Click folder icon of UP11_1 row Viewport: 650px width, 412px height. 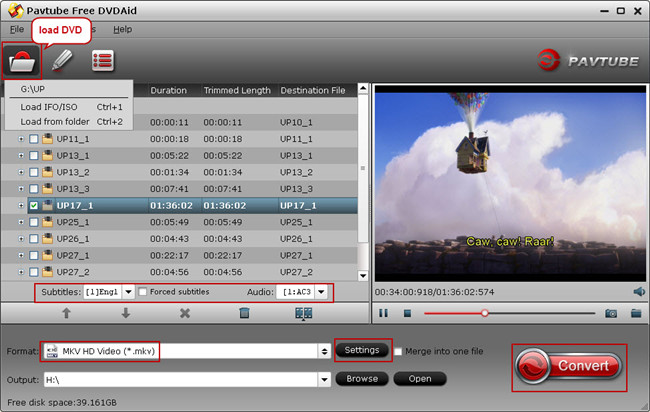pos(48,139)
